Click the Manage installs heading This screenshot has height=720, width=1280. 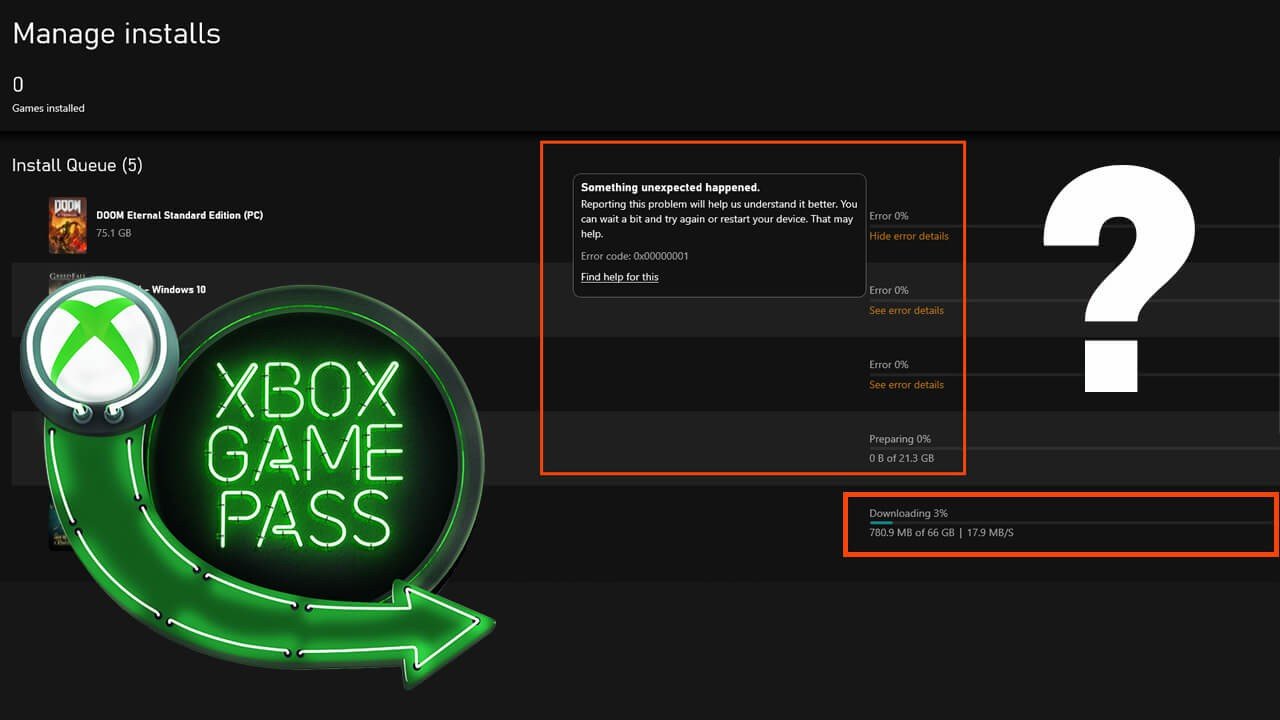tap(116, 34)
